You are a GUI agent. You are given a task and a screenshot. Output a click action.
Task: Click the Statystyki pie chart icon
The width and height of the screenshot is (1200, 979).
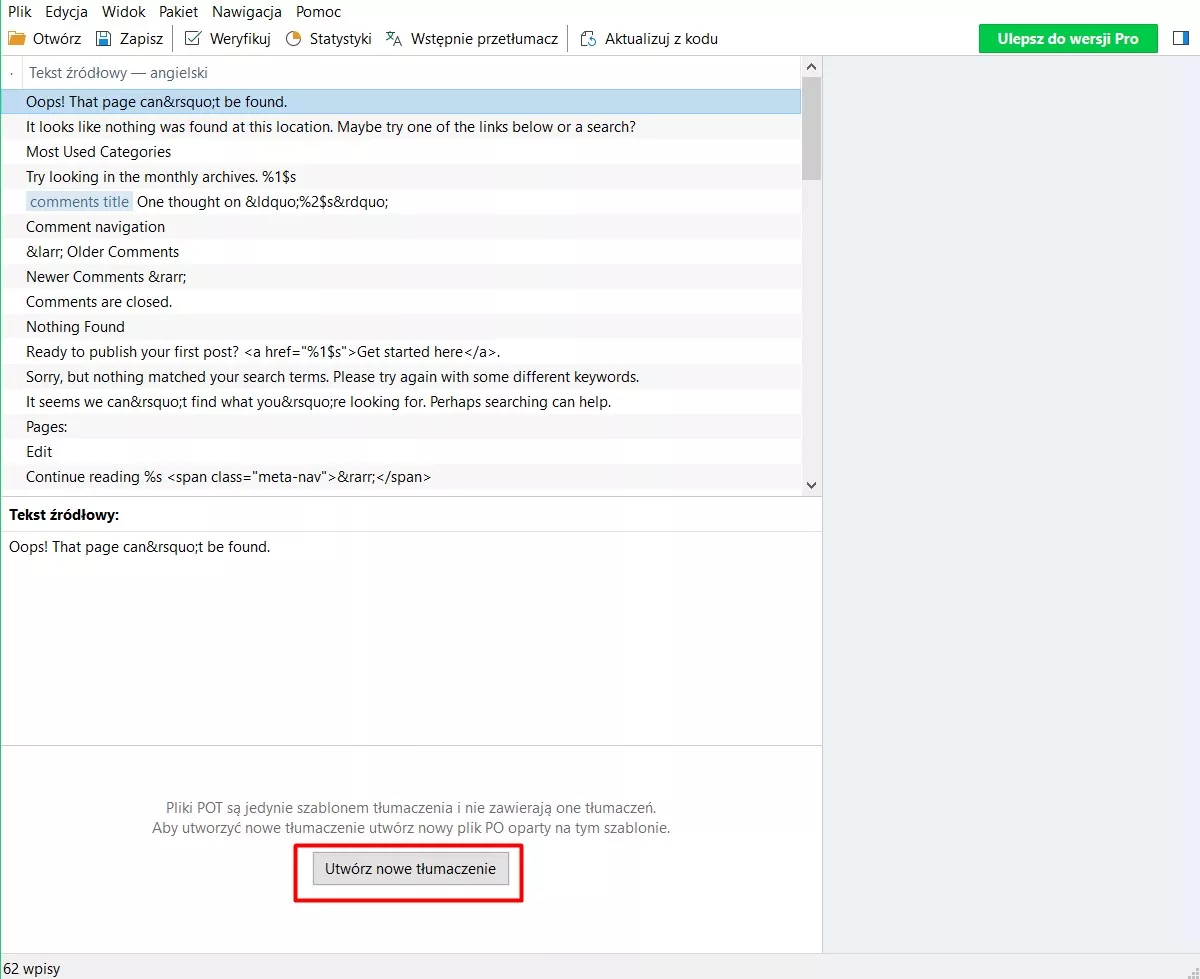[x=293, y=39]
